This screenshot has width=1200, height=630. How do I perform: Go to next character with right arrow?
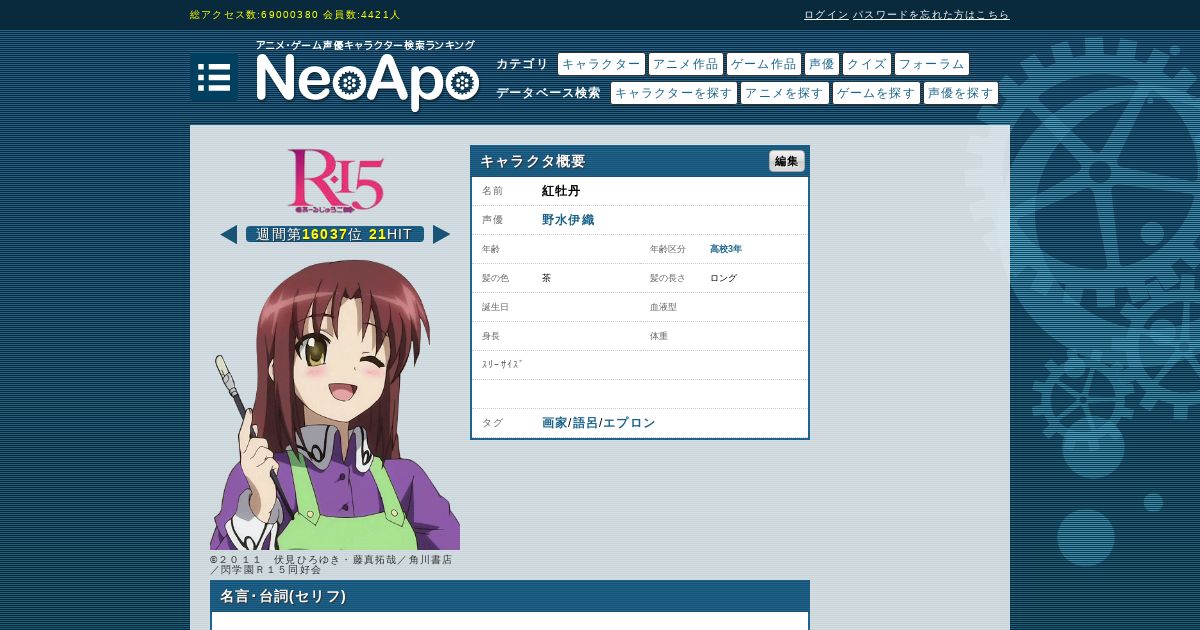point(441,234)
